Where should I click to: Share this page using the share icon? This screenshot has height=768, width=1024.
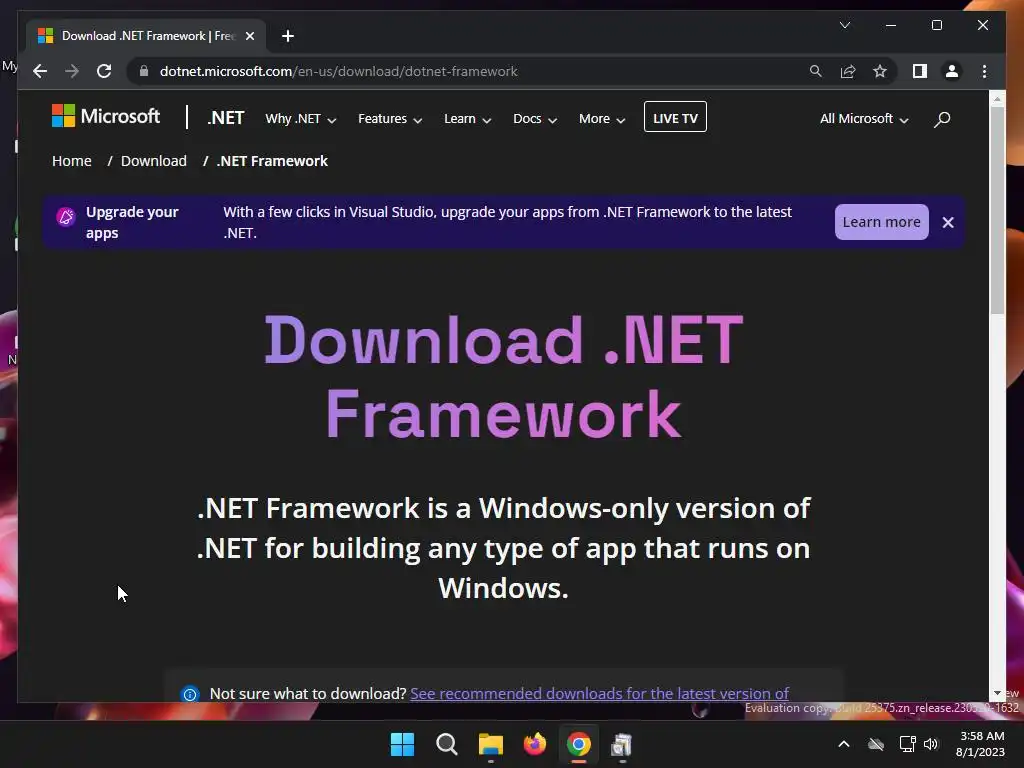click(x=848, y=71)
